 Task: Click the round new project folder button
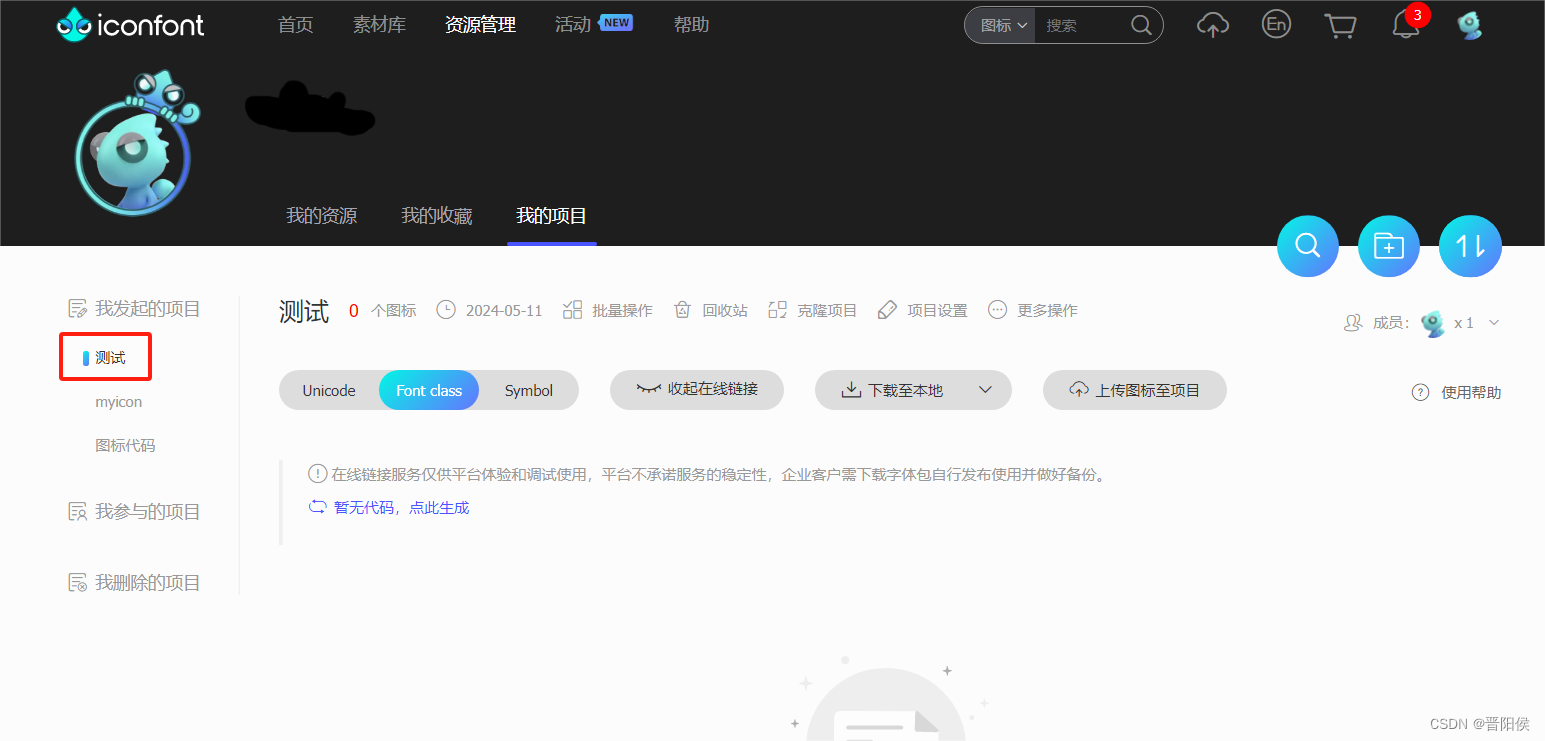pyautogui.click(x=1388, y=246)
